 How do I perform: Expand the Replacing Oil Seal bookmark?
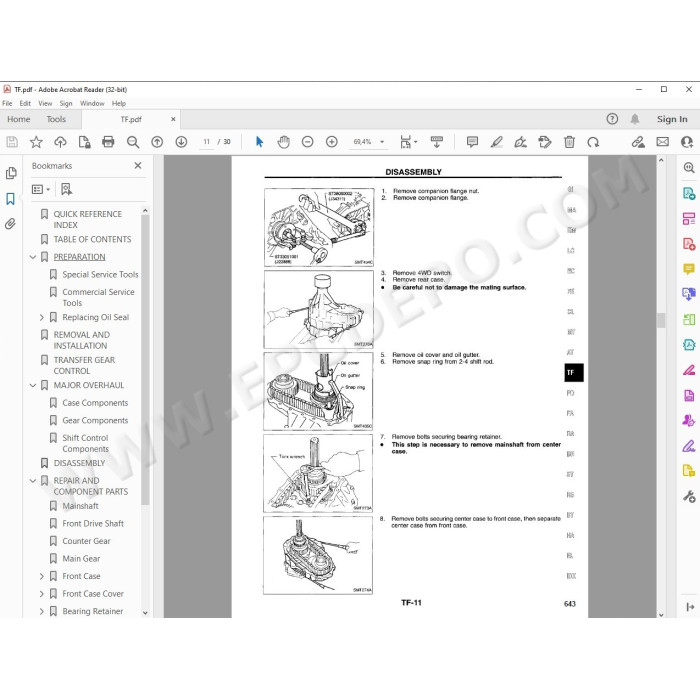click(42, 317)
